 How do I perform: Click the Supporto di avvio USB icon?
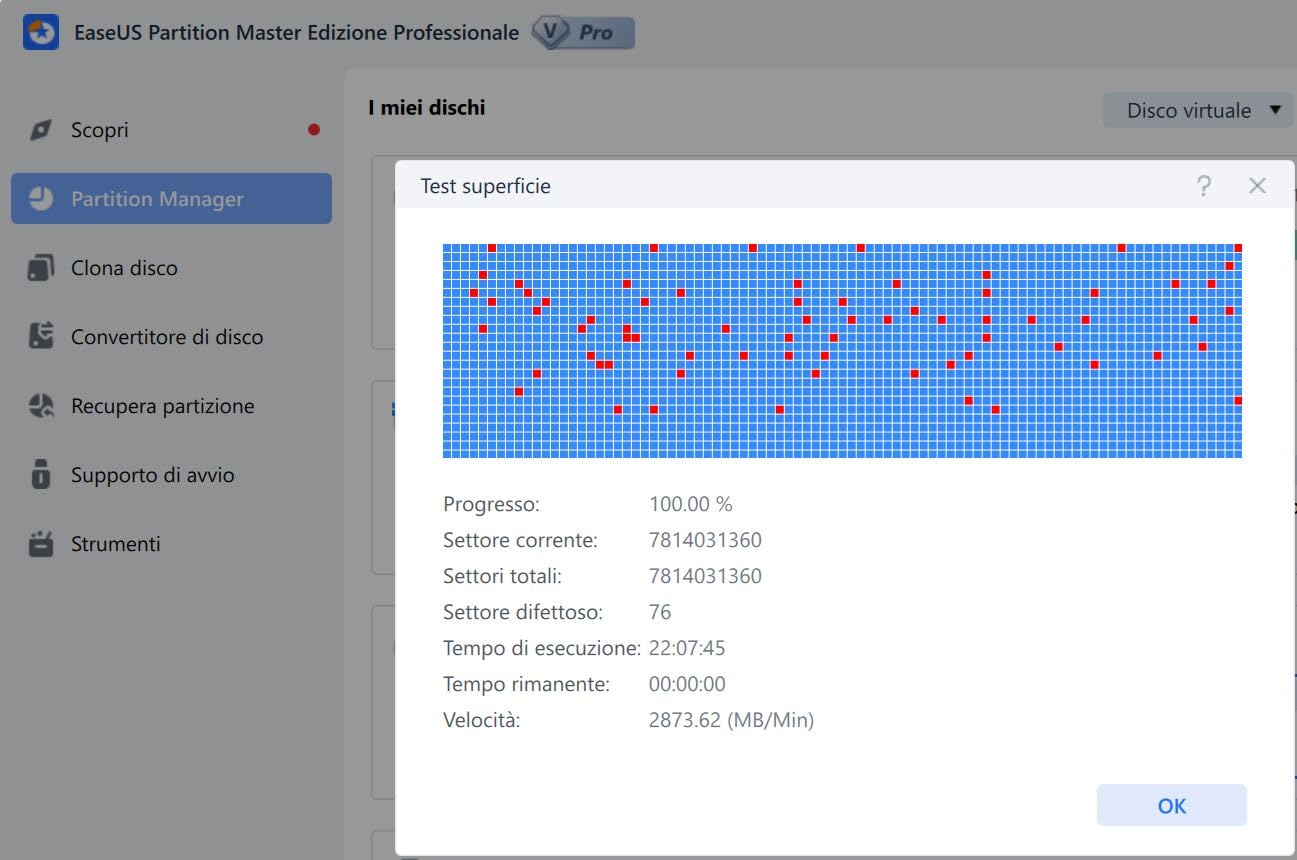pyautogui.click(x=41, y=474)
